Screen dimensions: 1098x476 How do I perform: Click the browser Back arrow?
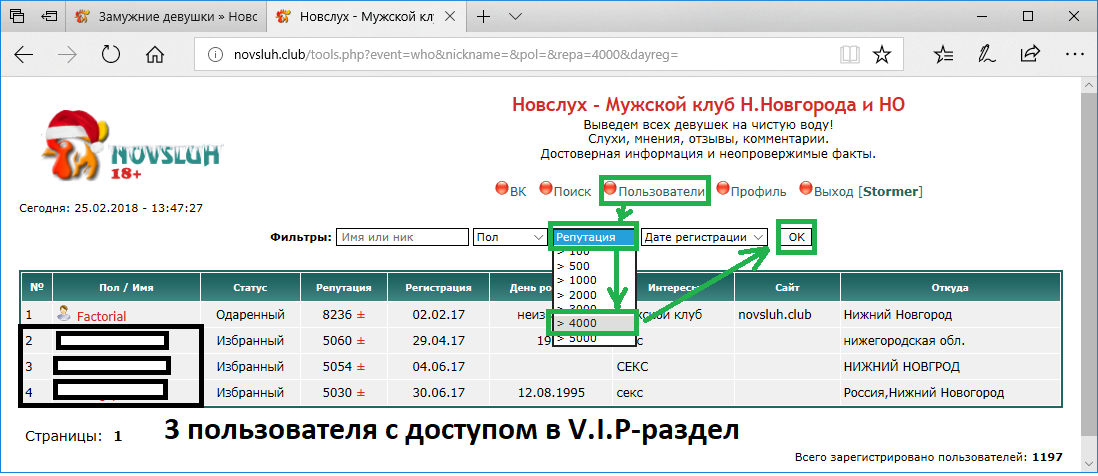tap(24, 54)
